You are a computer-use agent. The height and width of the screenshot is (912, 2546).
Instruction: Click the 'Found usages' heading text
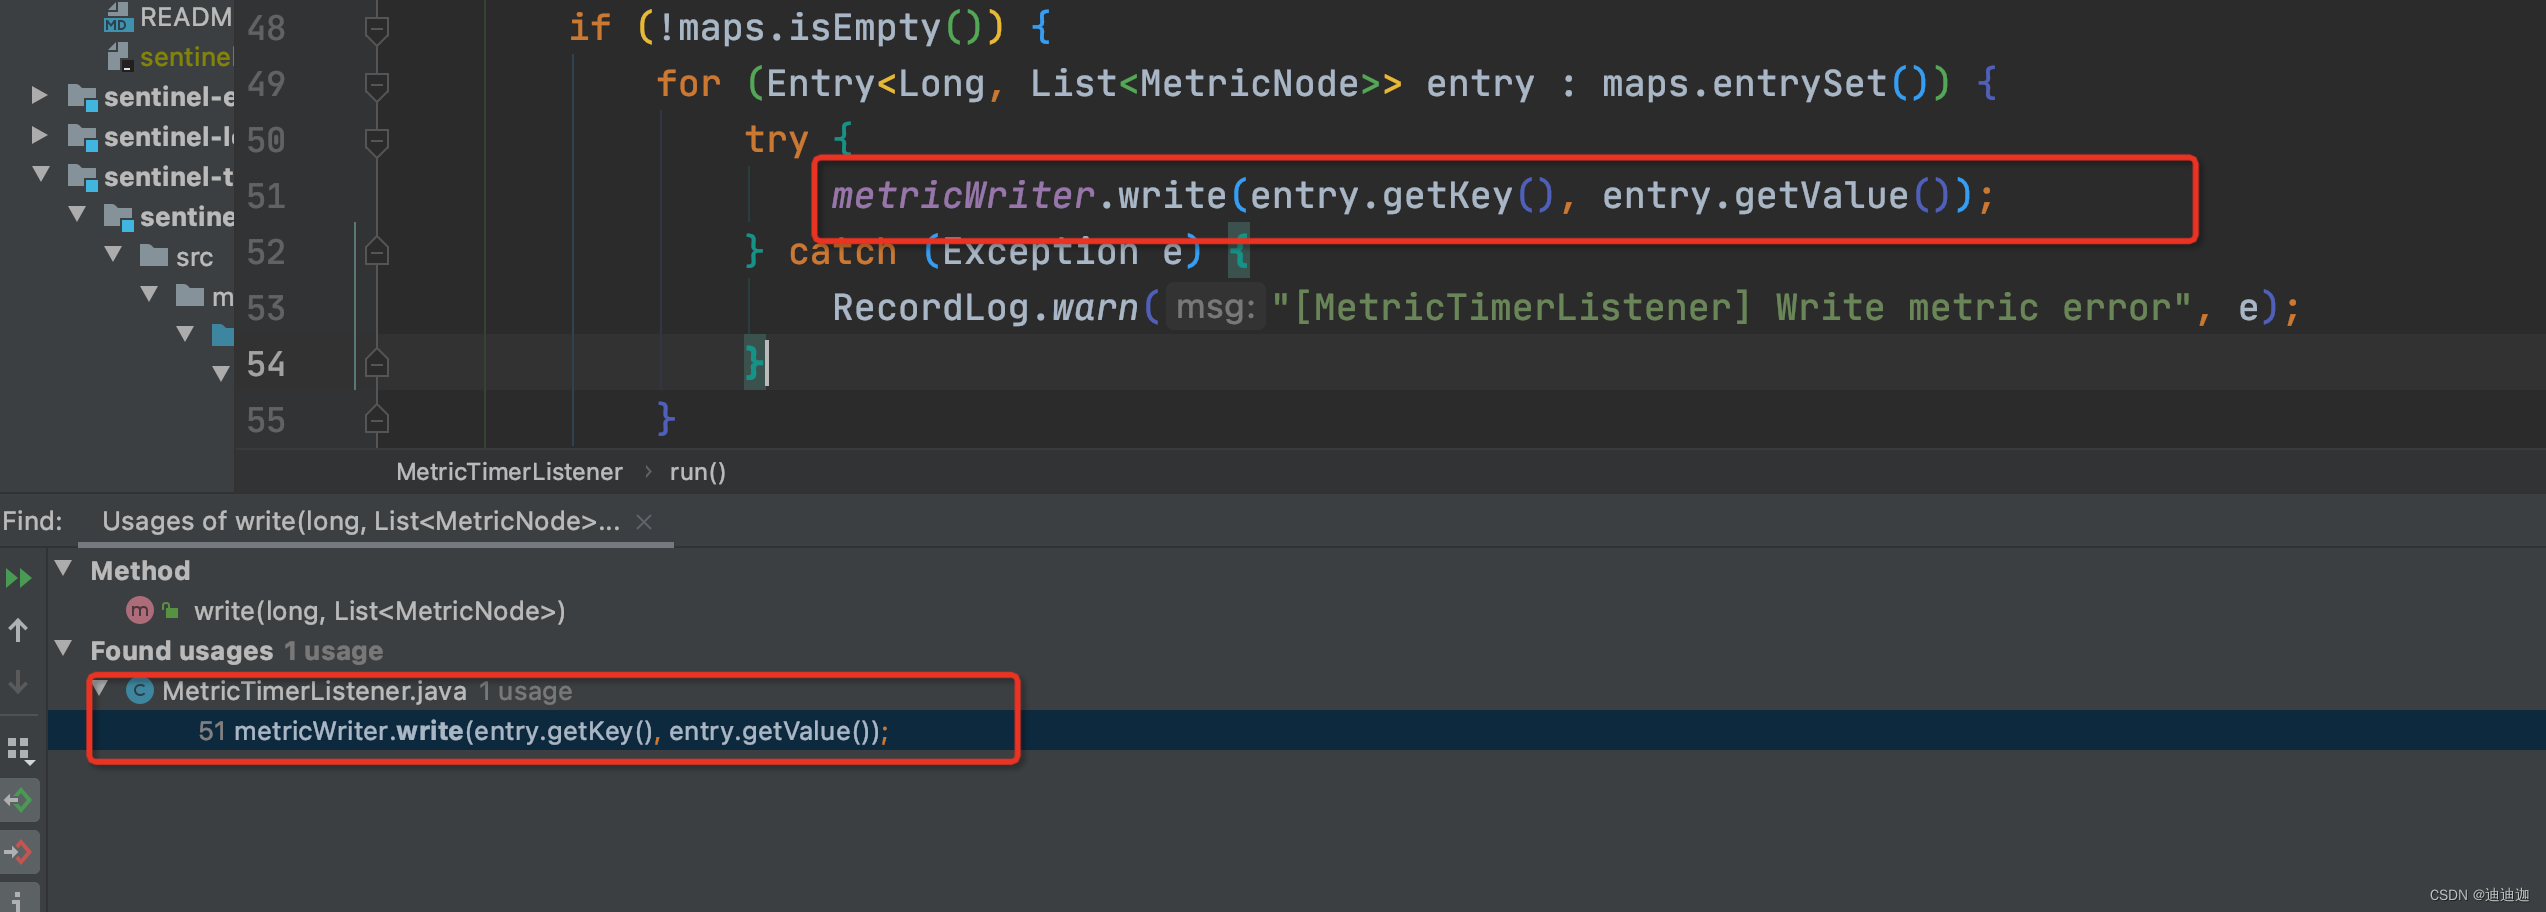[x=181, y=651]
